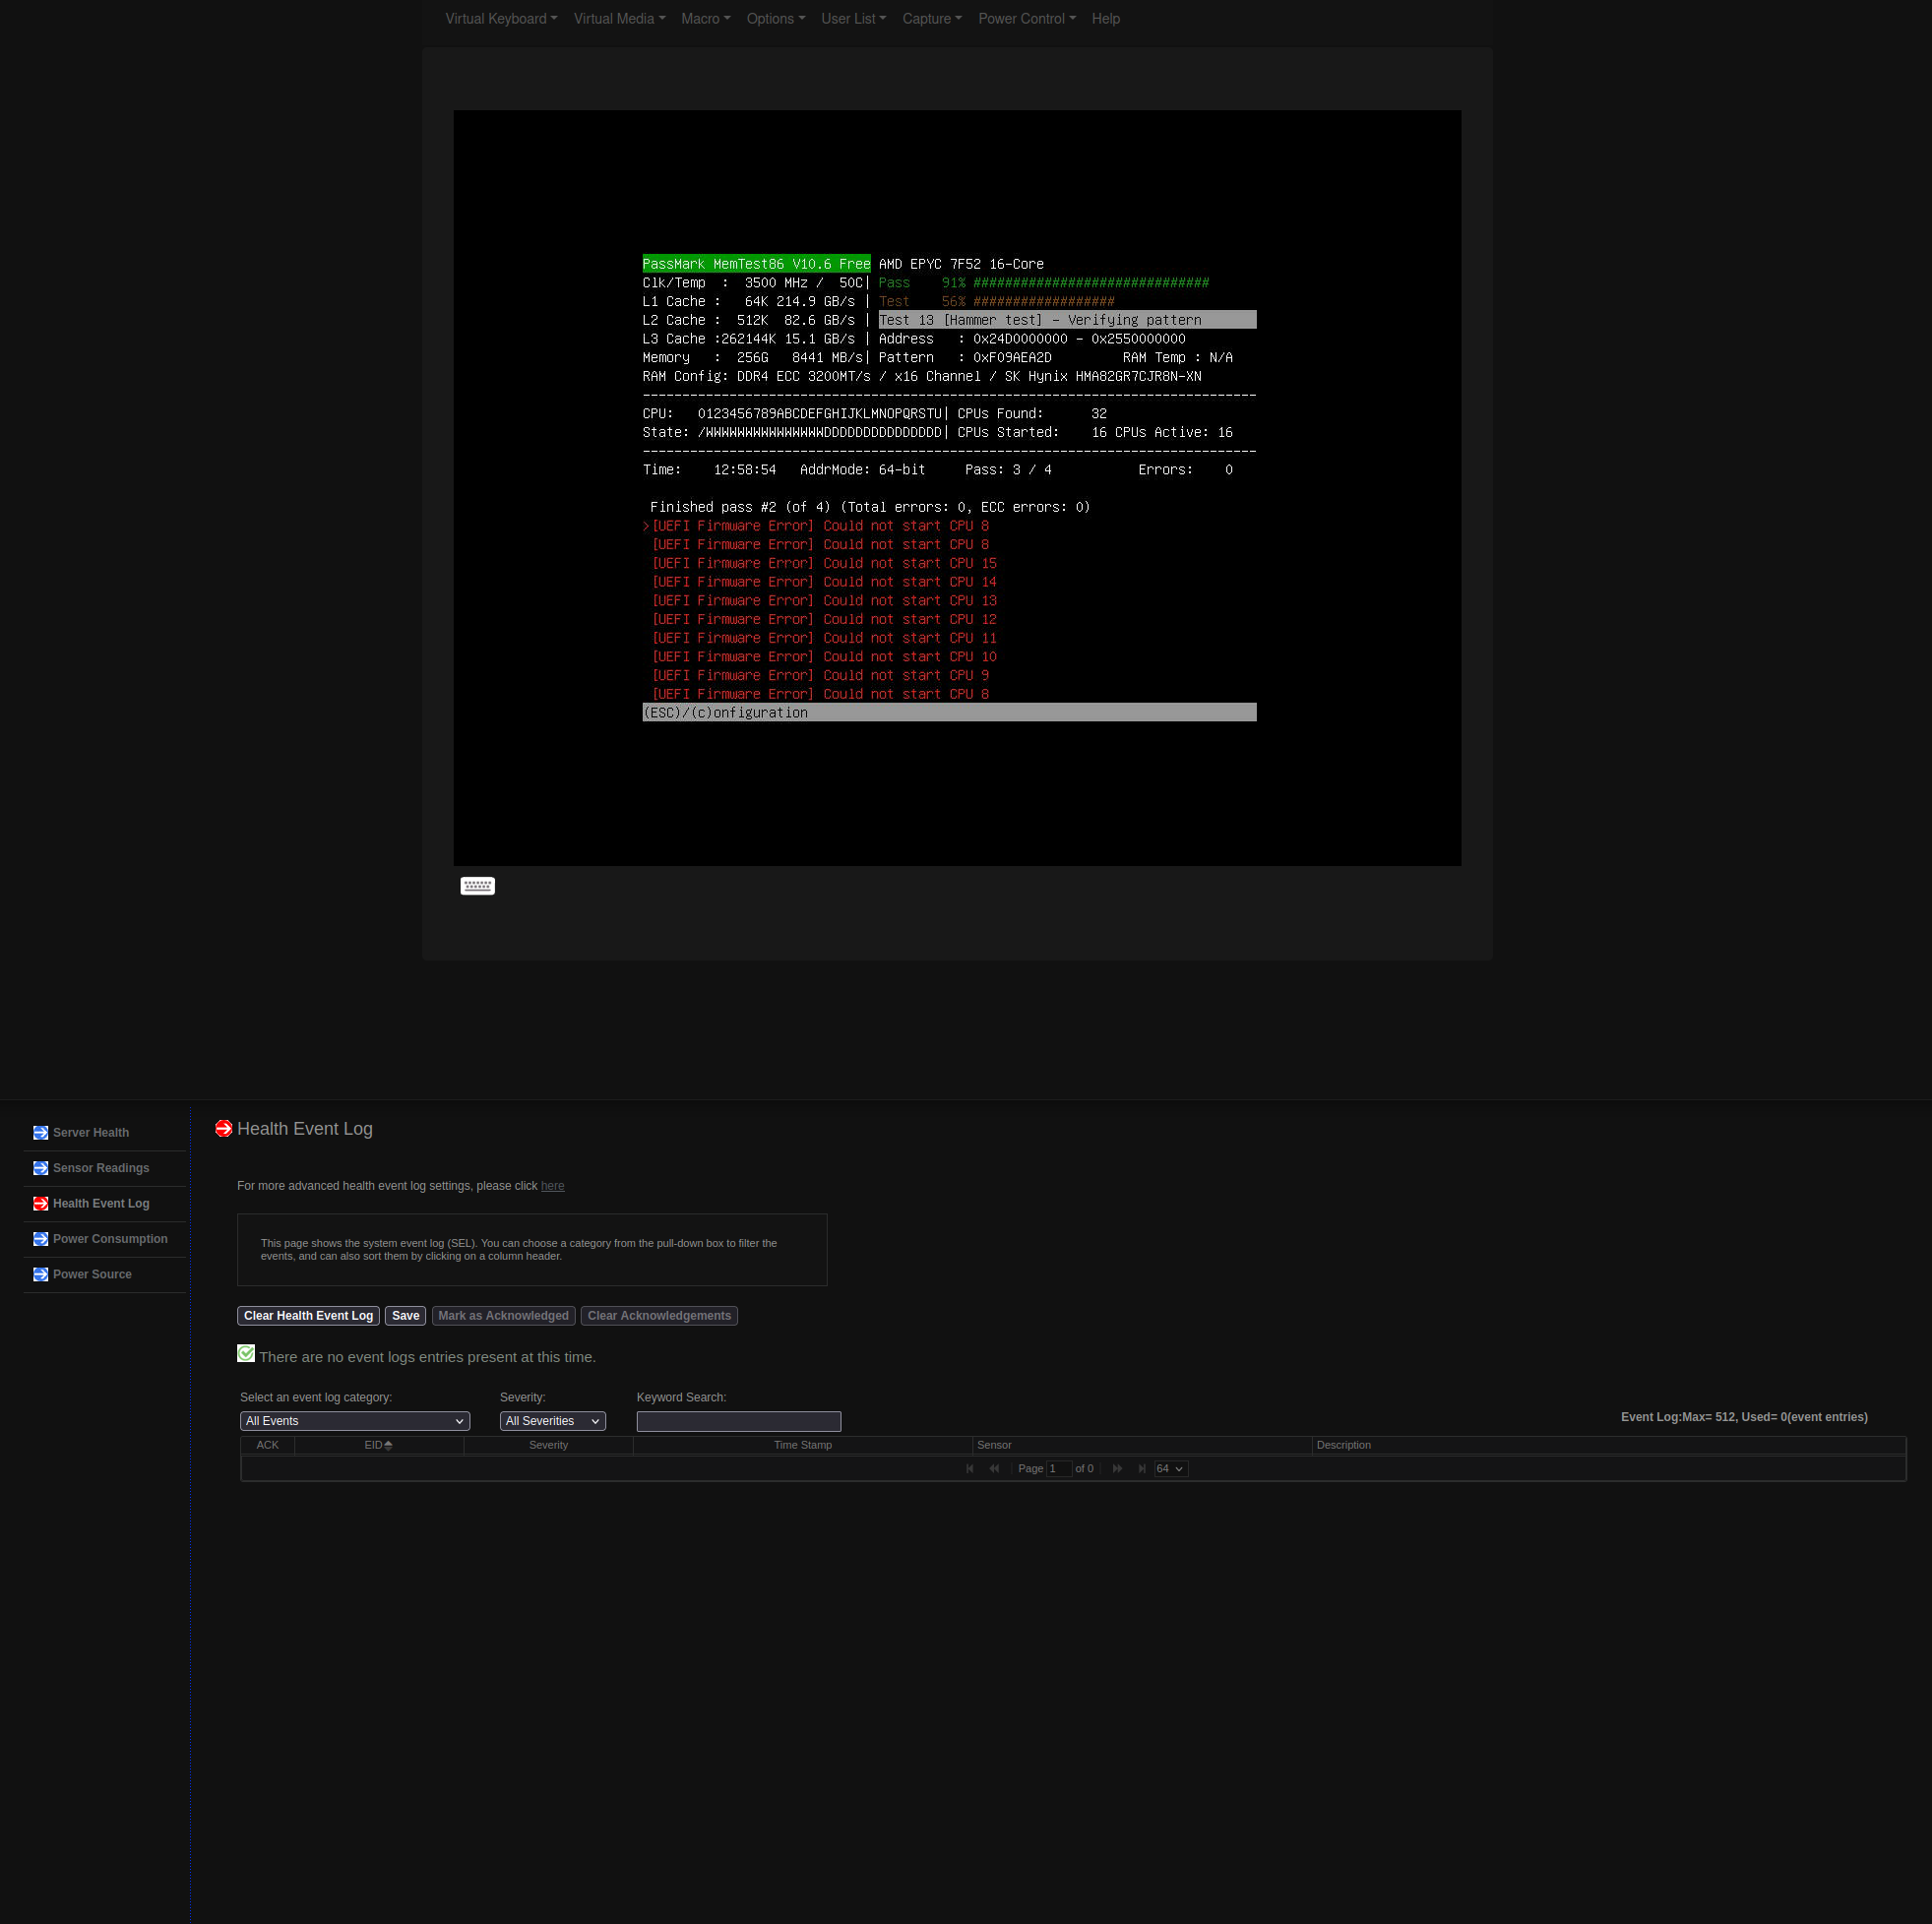The height and width of the screenshot is (1924, 1932).
Task: Go to first page of event log
Action: pyautogui.click(x=970, y=1469)
